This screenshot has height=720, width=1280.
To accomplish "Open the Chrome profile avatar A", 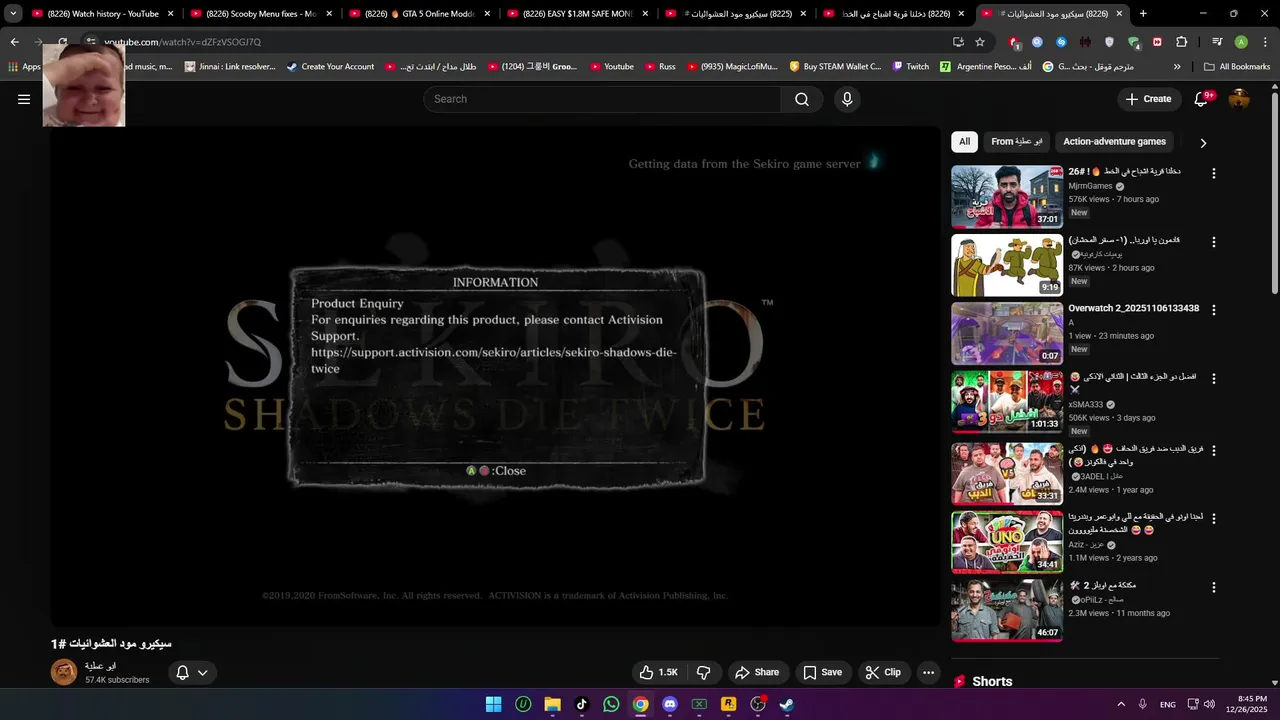I will pos(1241,42).
